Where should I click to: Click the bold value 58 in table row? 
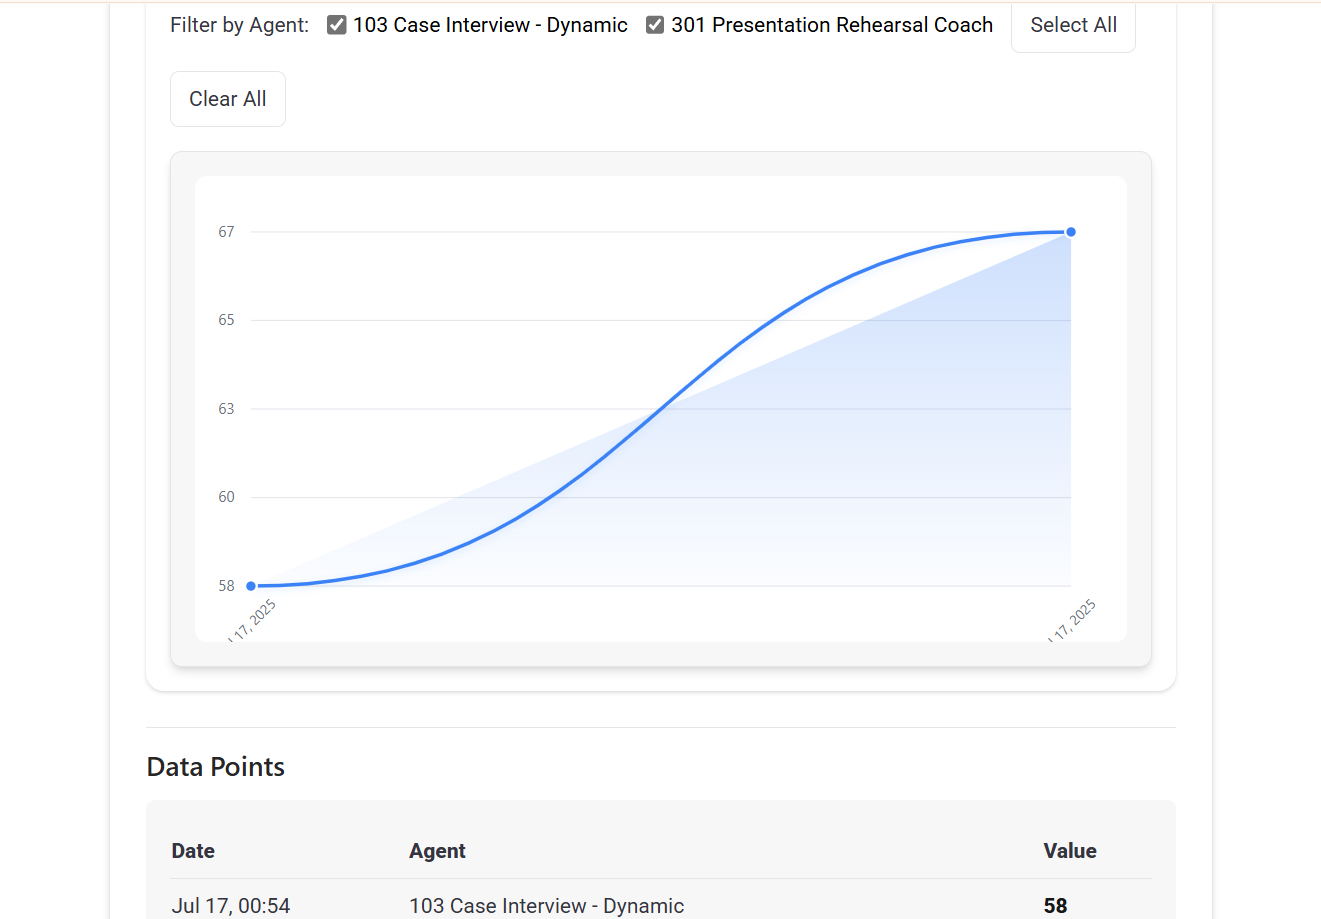coord(1055,905)
